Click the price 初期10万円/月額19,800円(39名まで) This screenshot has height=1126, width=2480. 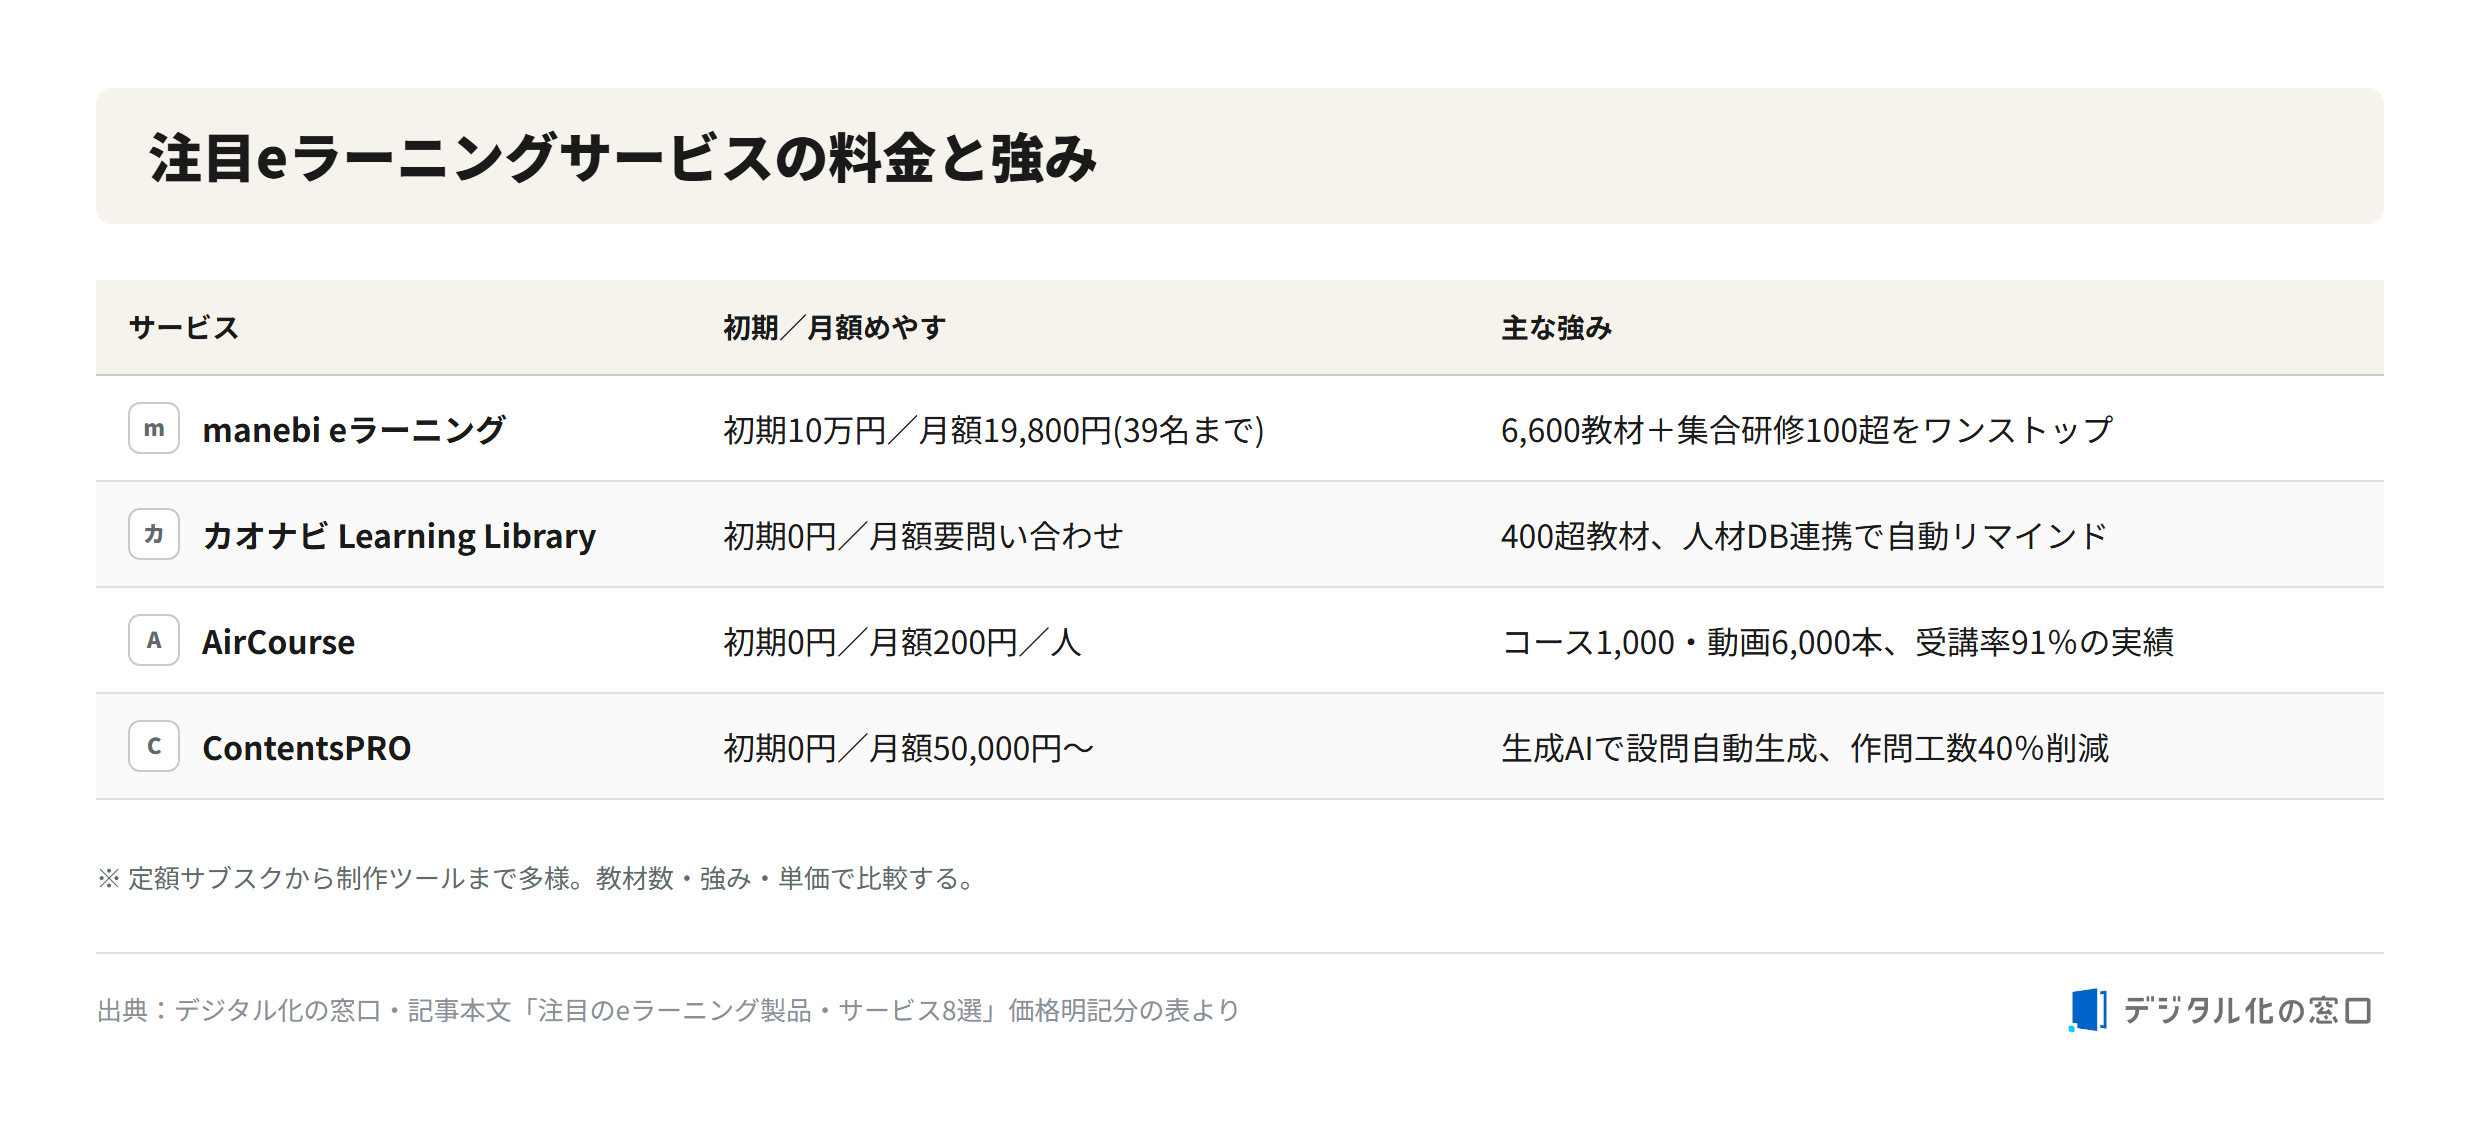994,430
